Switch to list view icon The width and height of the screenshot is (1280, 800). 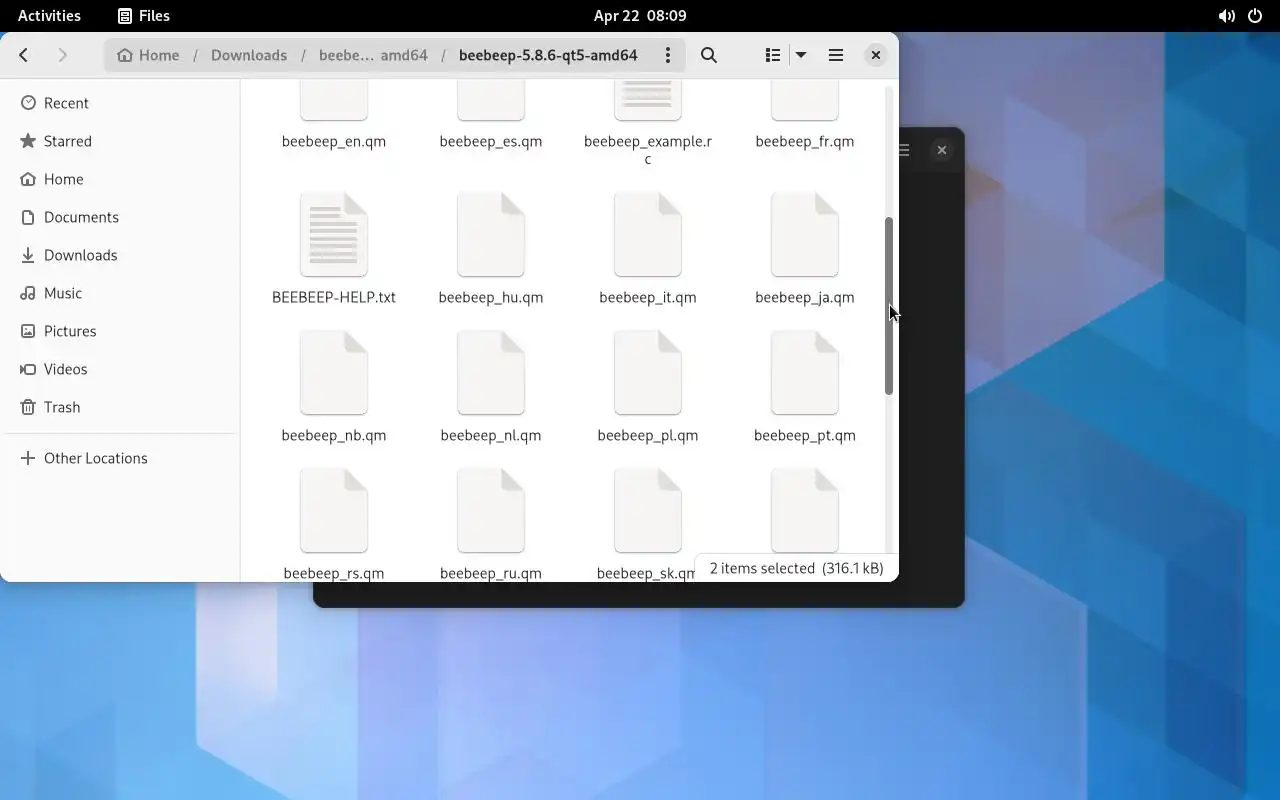click(773, 55)
